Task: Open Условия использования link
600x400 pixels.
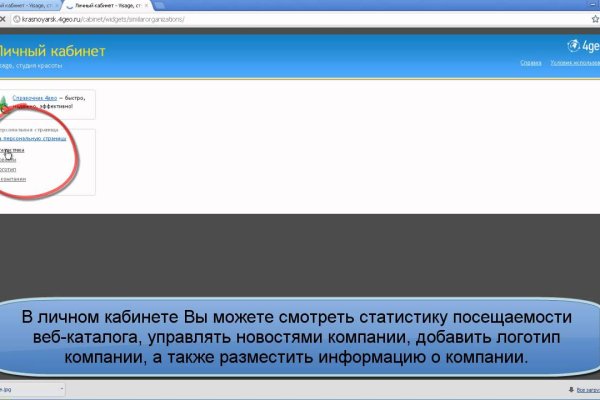Action: click(x=576, y=62)
